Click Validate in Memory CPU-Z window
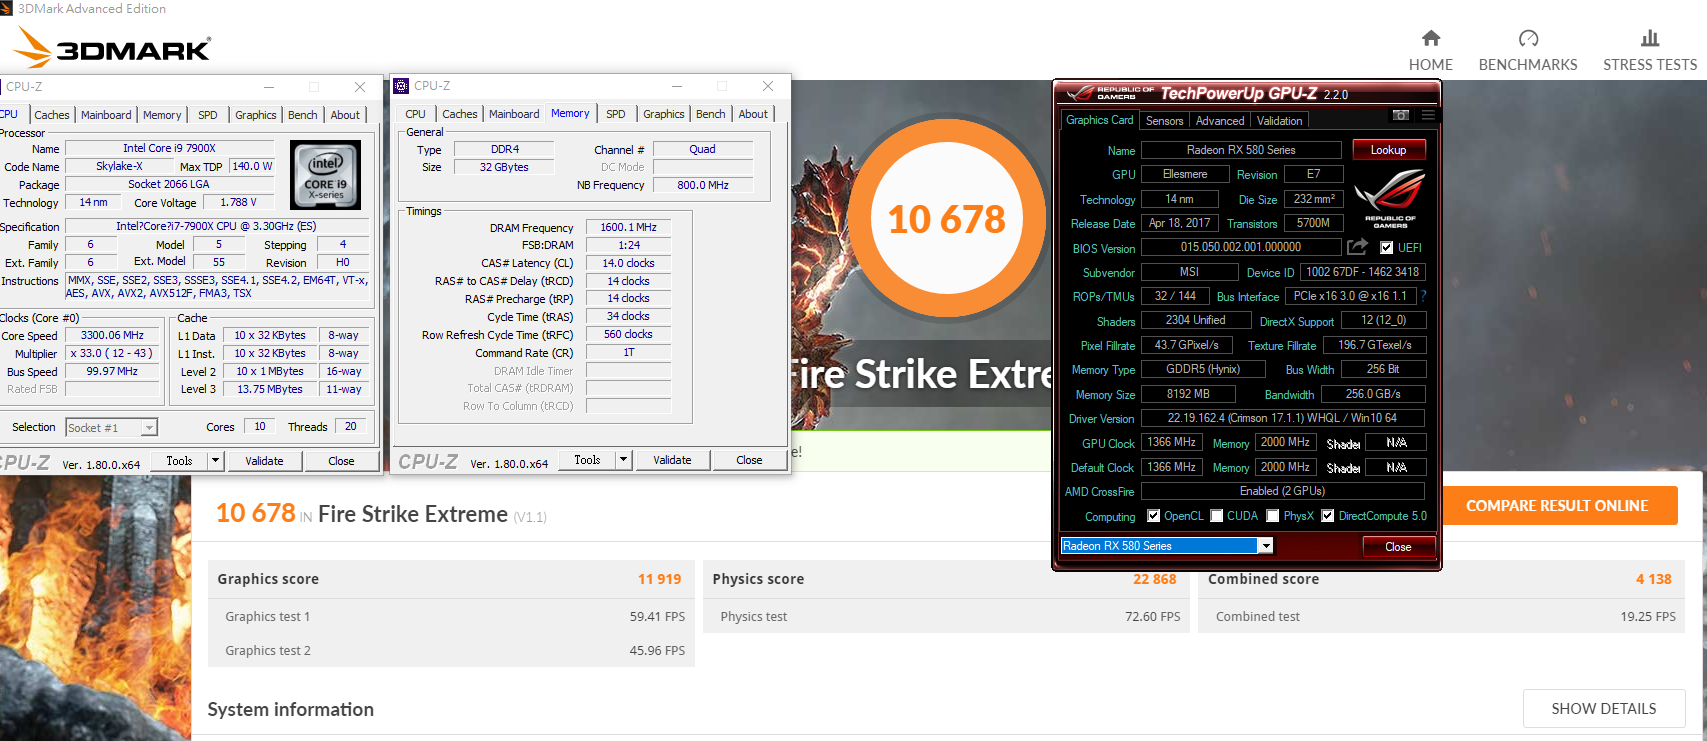The image size is (1707, 741). point(672,460)
